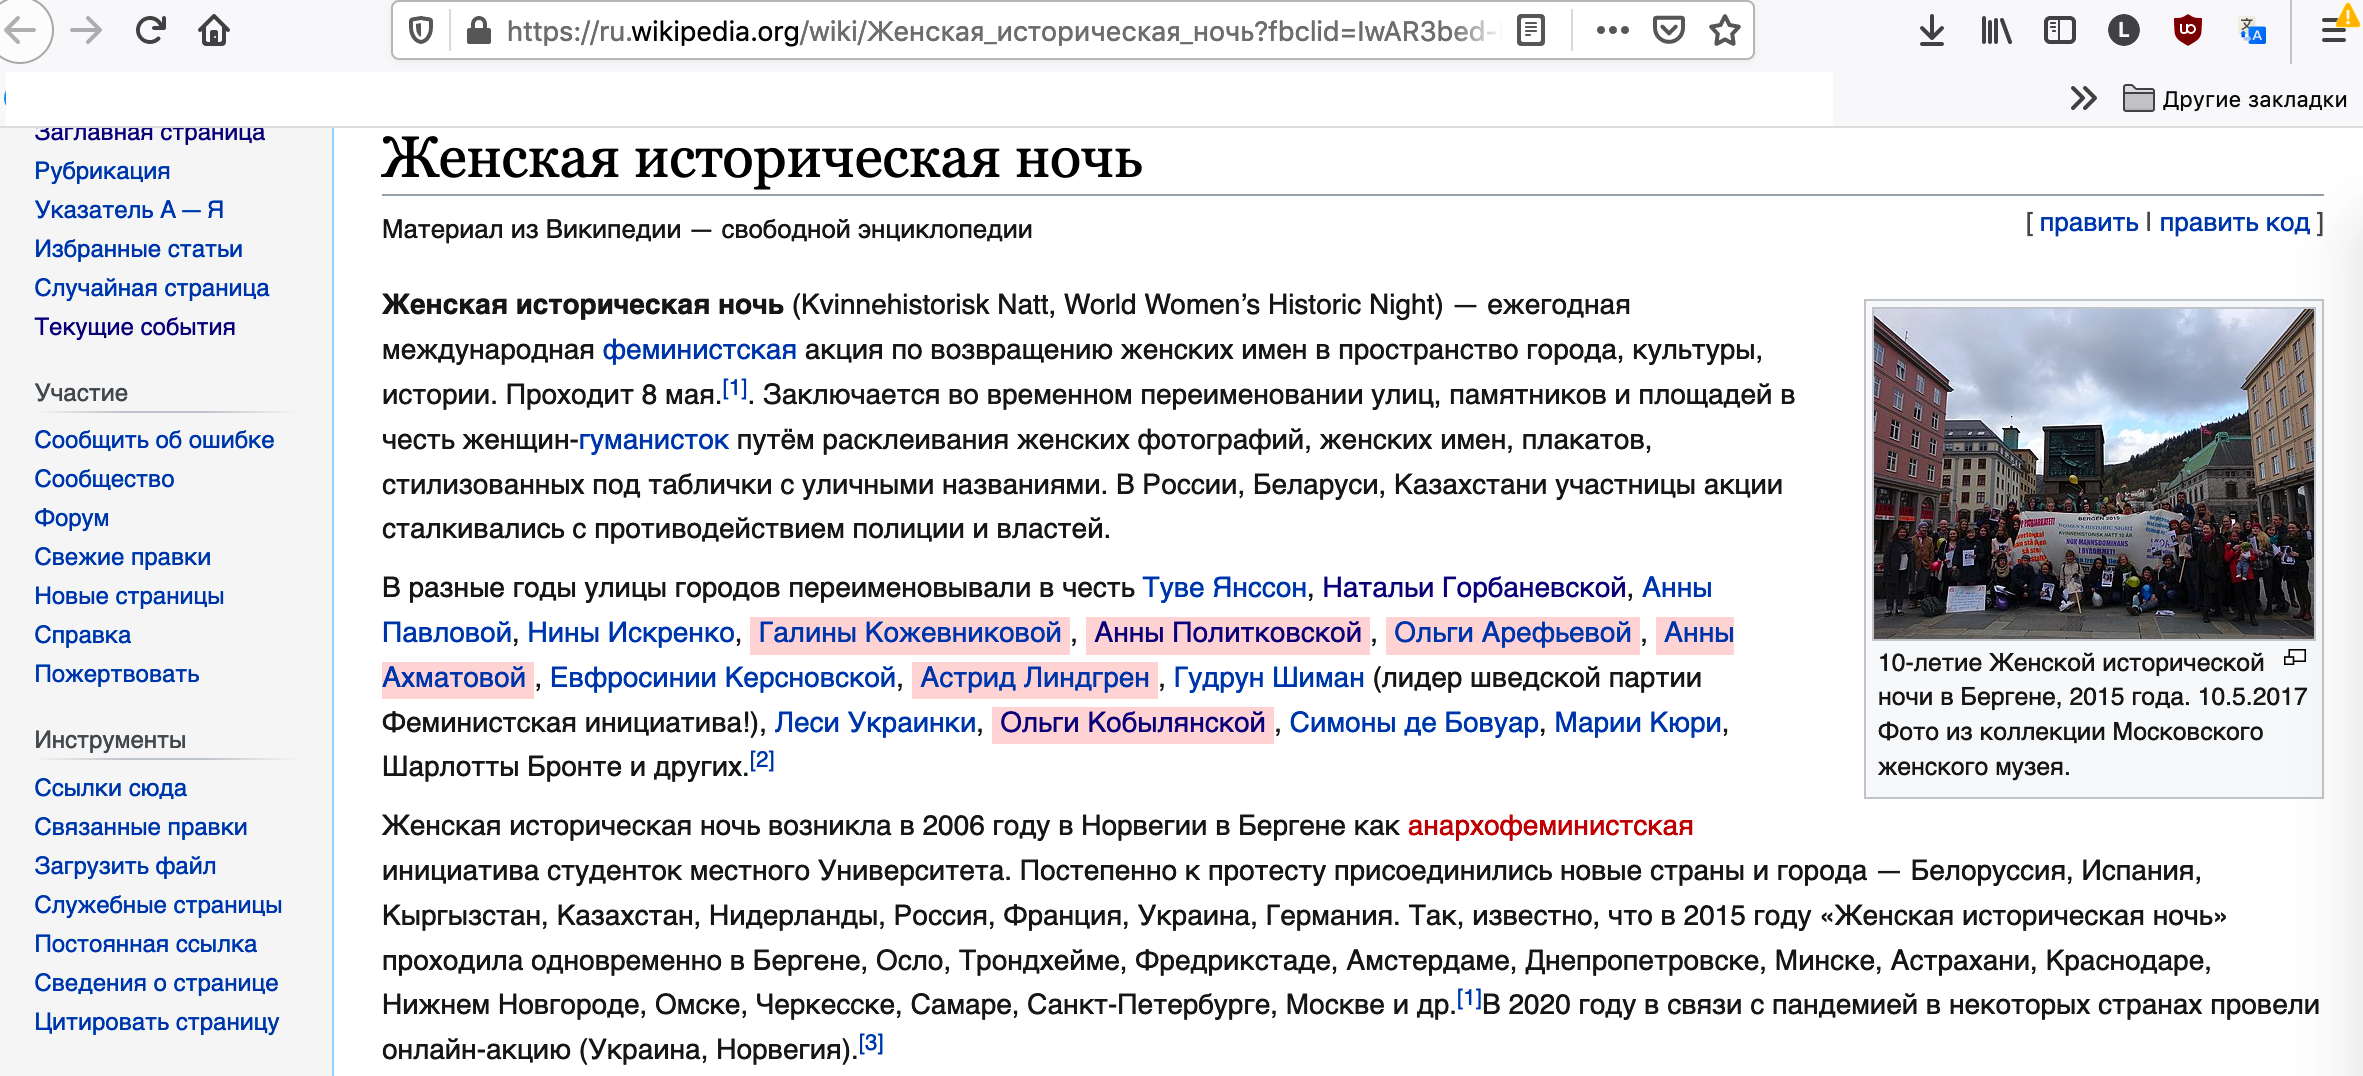
Task: Open the Сообщество link
Action: coord(104,479)
